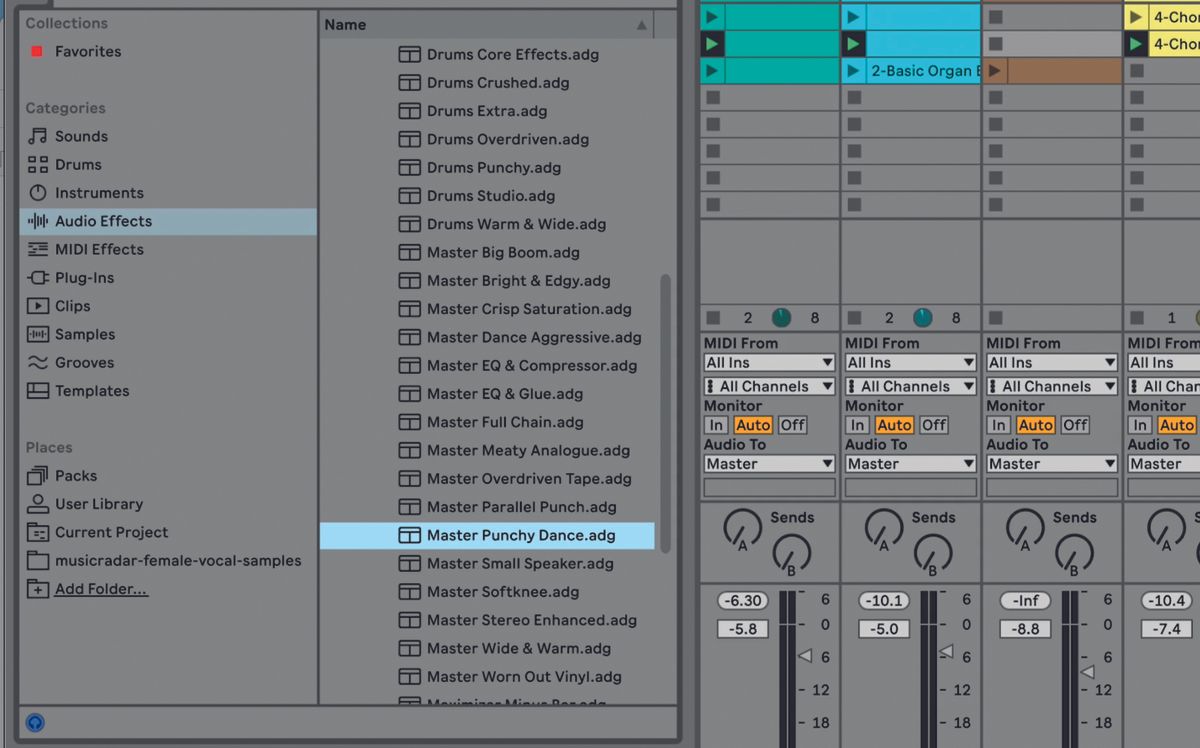This screenshot has width=1200, height=748.
Task: Click the Add Folder link
Action: (x=101, y=589)
